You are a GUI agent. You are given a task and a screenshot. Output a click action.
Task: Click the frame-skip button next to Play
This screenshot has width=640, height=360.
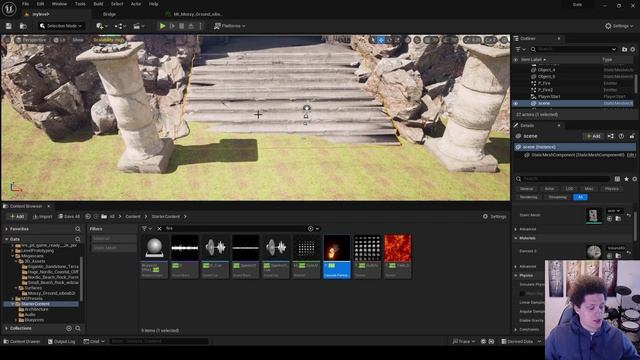pyautogui.click(x=172, y=26)
